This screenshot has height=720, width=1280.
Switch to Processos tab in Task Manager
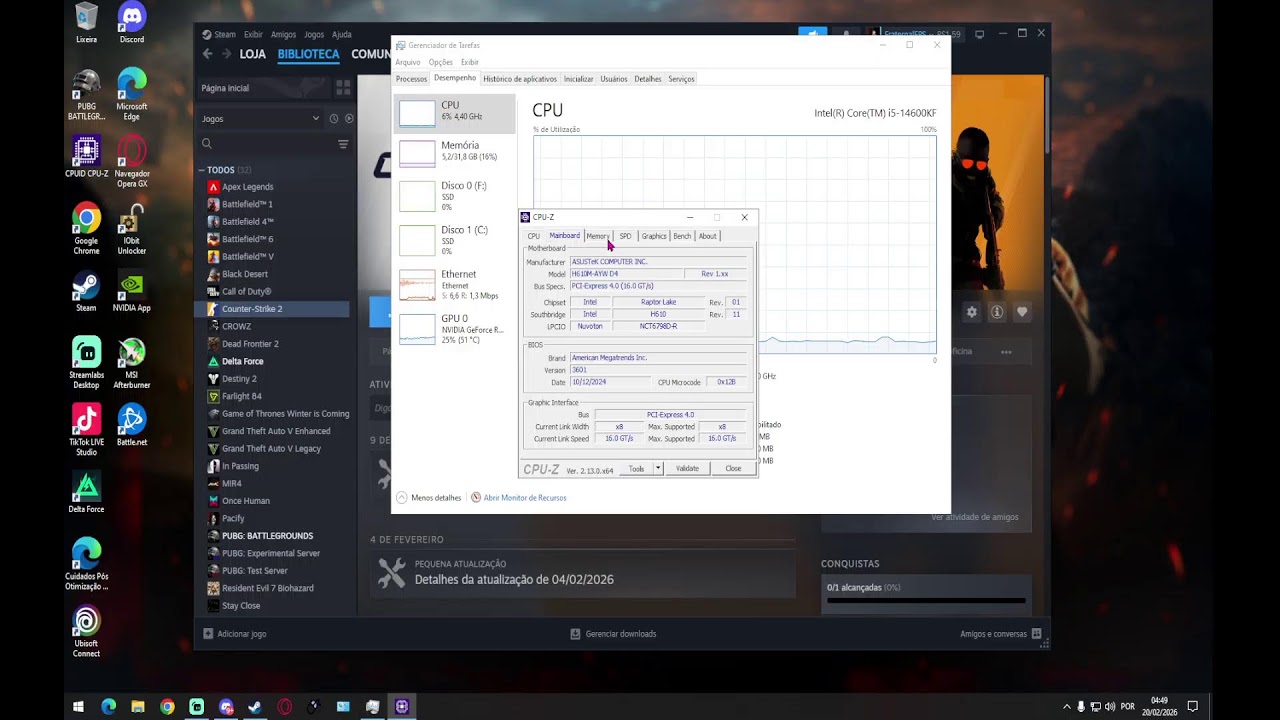click(x=411, y=78)
